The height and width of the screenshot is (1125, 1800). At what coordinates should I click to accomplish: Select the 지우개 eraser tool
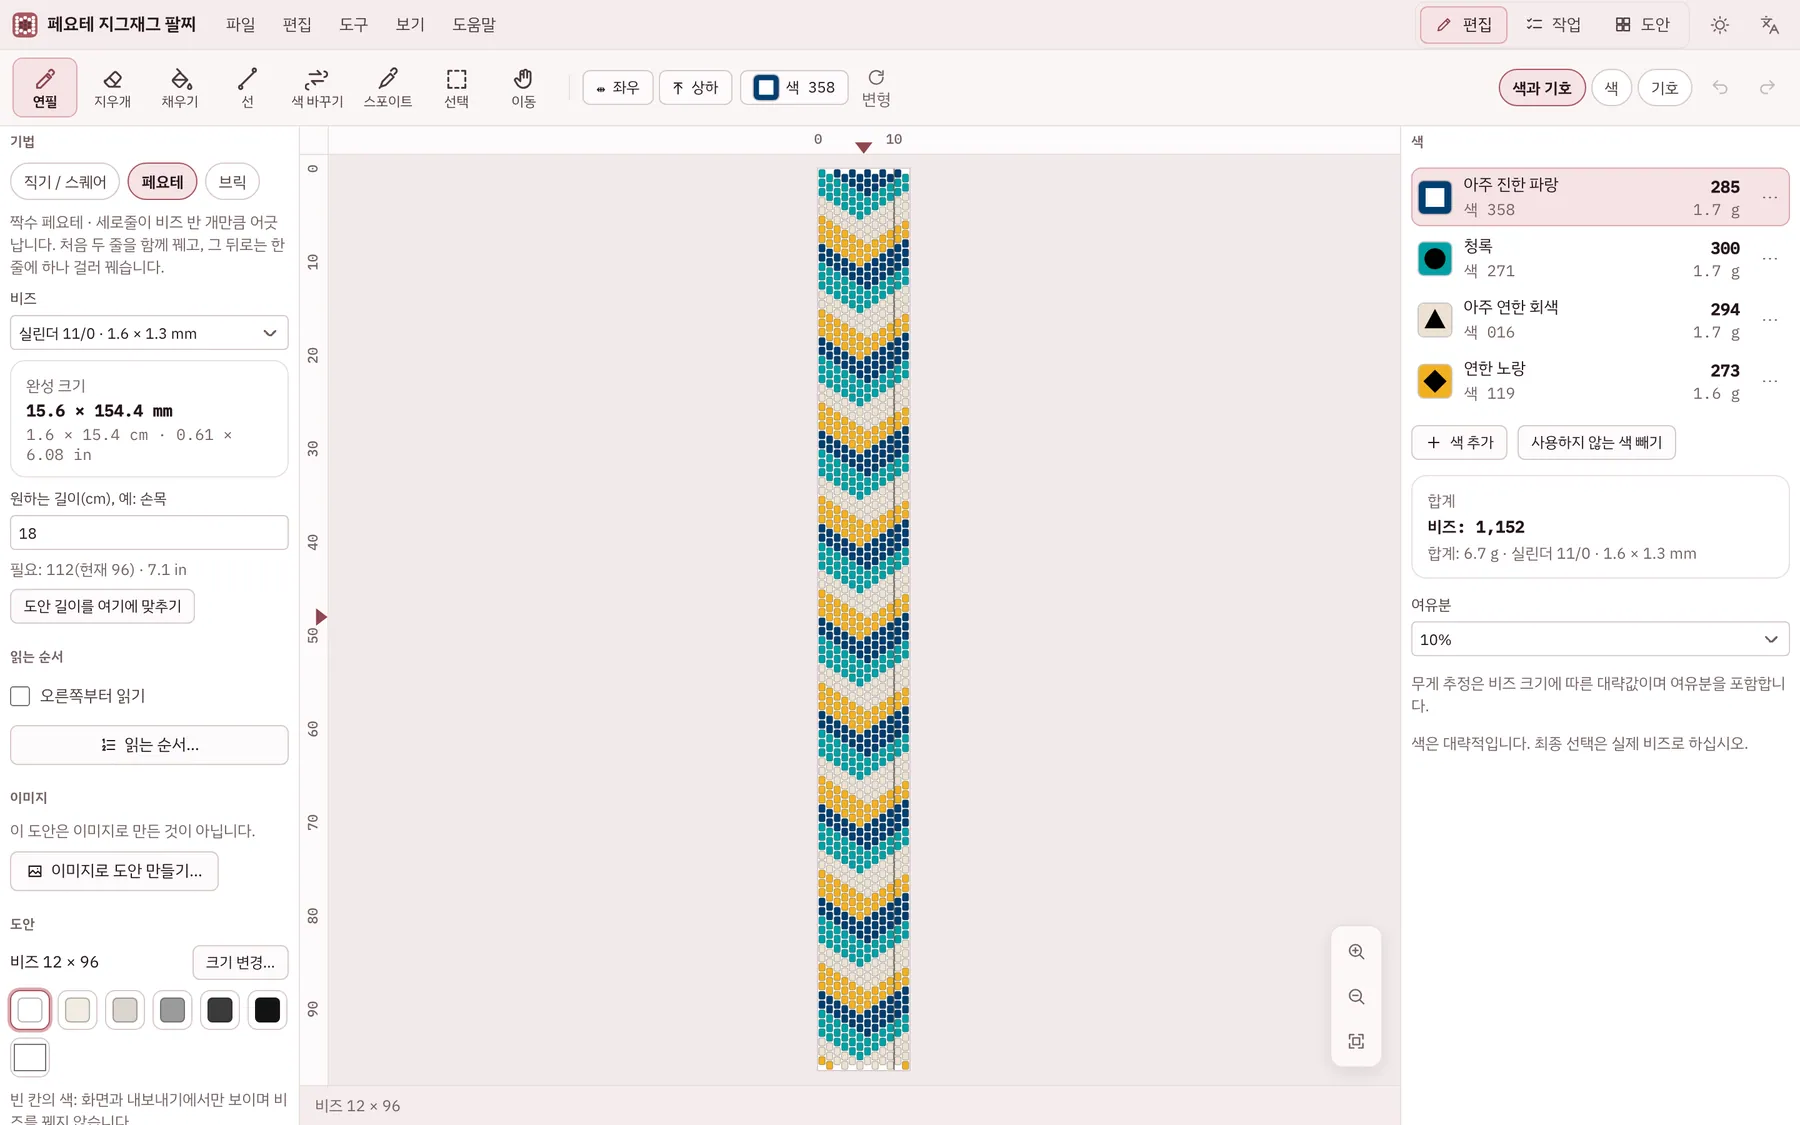[112, 88]
